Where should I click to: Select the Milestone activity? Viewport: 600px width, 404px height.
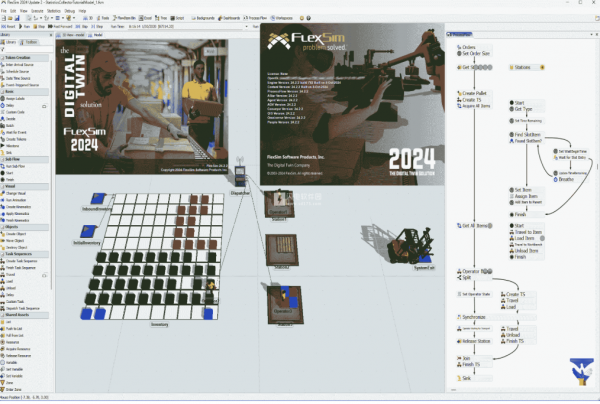point(12,146)
